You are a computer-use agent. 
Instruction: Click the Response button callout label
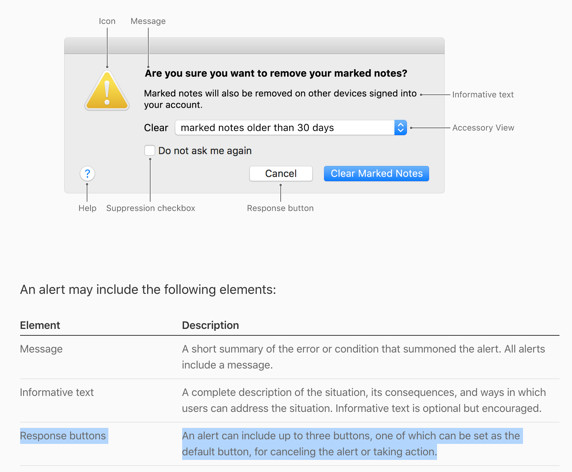(x=280, y=208)
